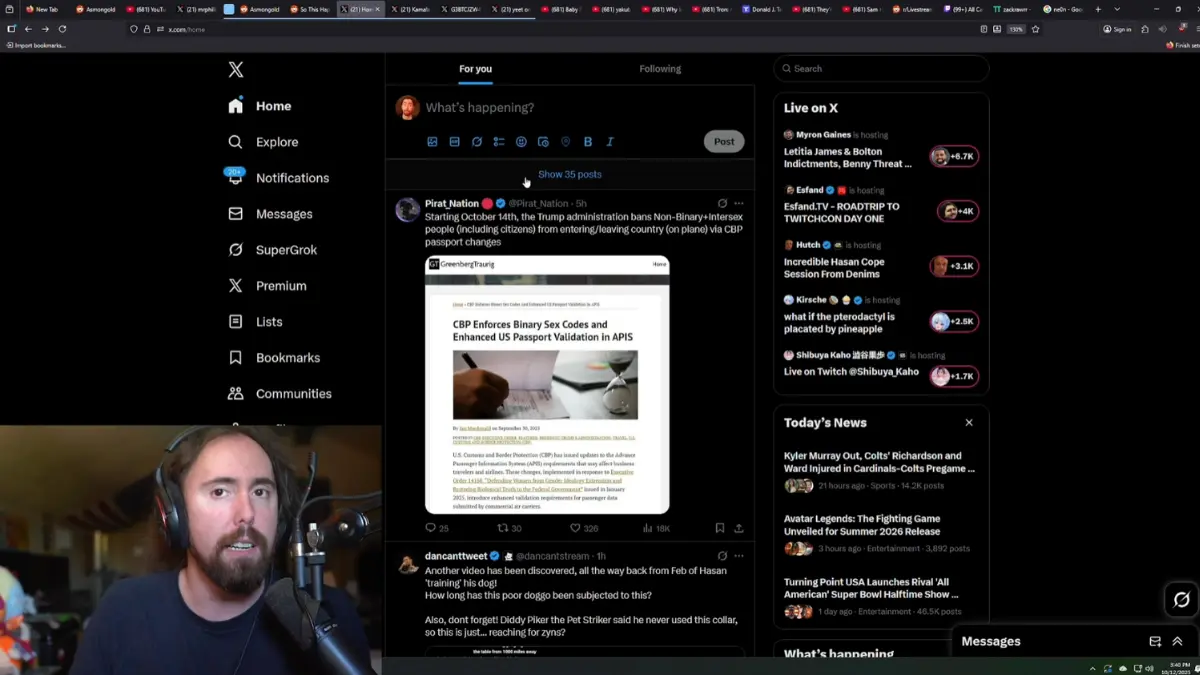Open Premium in the sidebar
1200x675 pixels.
(267, 286)
